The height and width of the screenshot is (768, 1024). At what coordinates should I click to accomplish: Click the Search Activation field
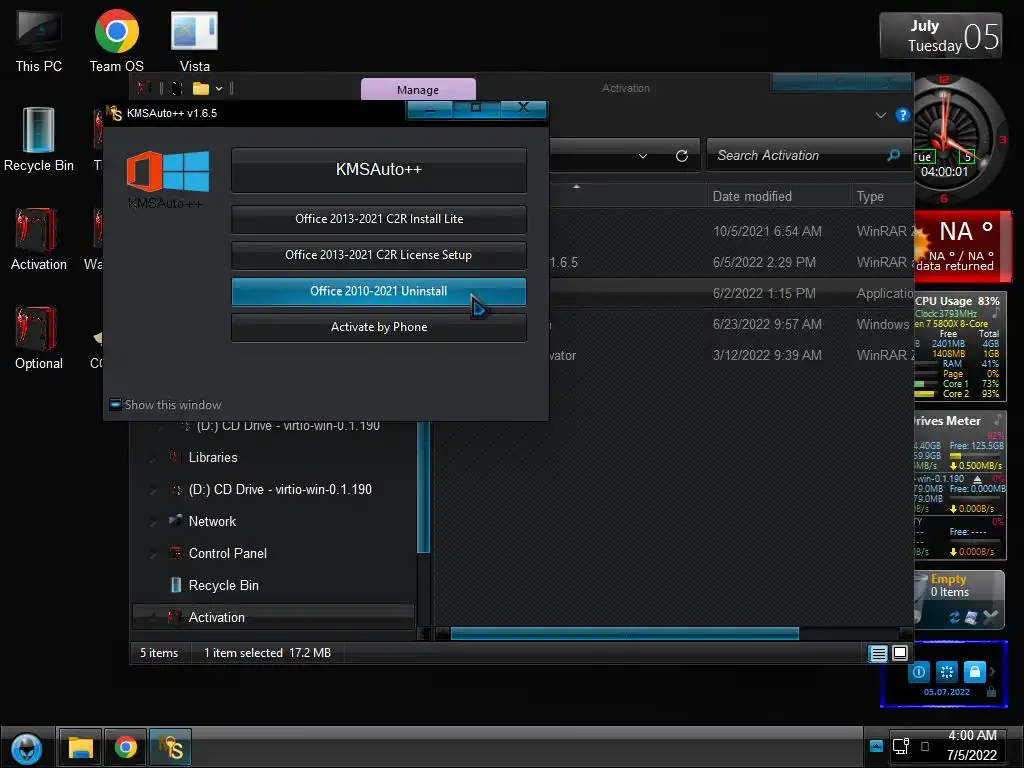click(x=800, y=155)
